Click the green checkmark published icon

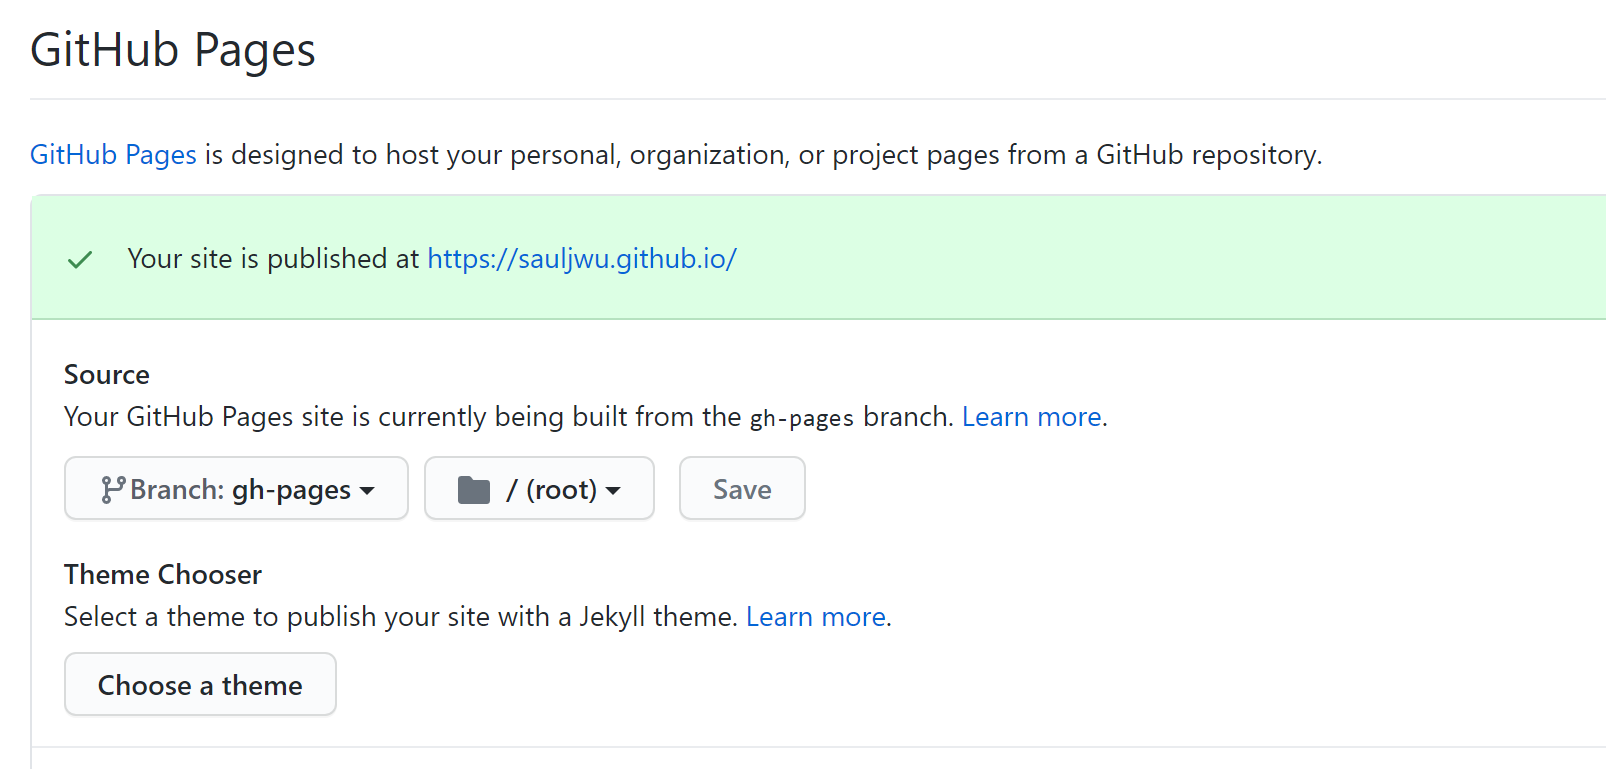(80, 260)
